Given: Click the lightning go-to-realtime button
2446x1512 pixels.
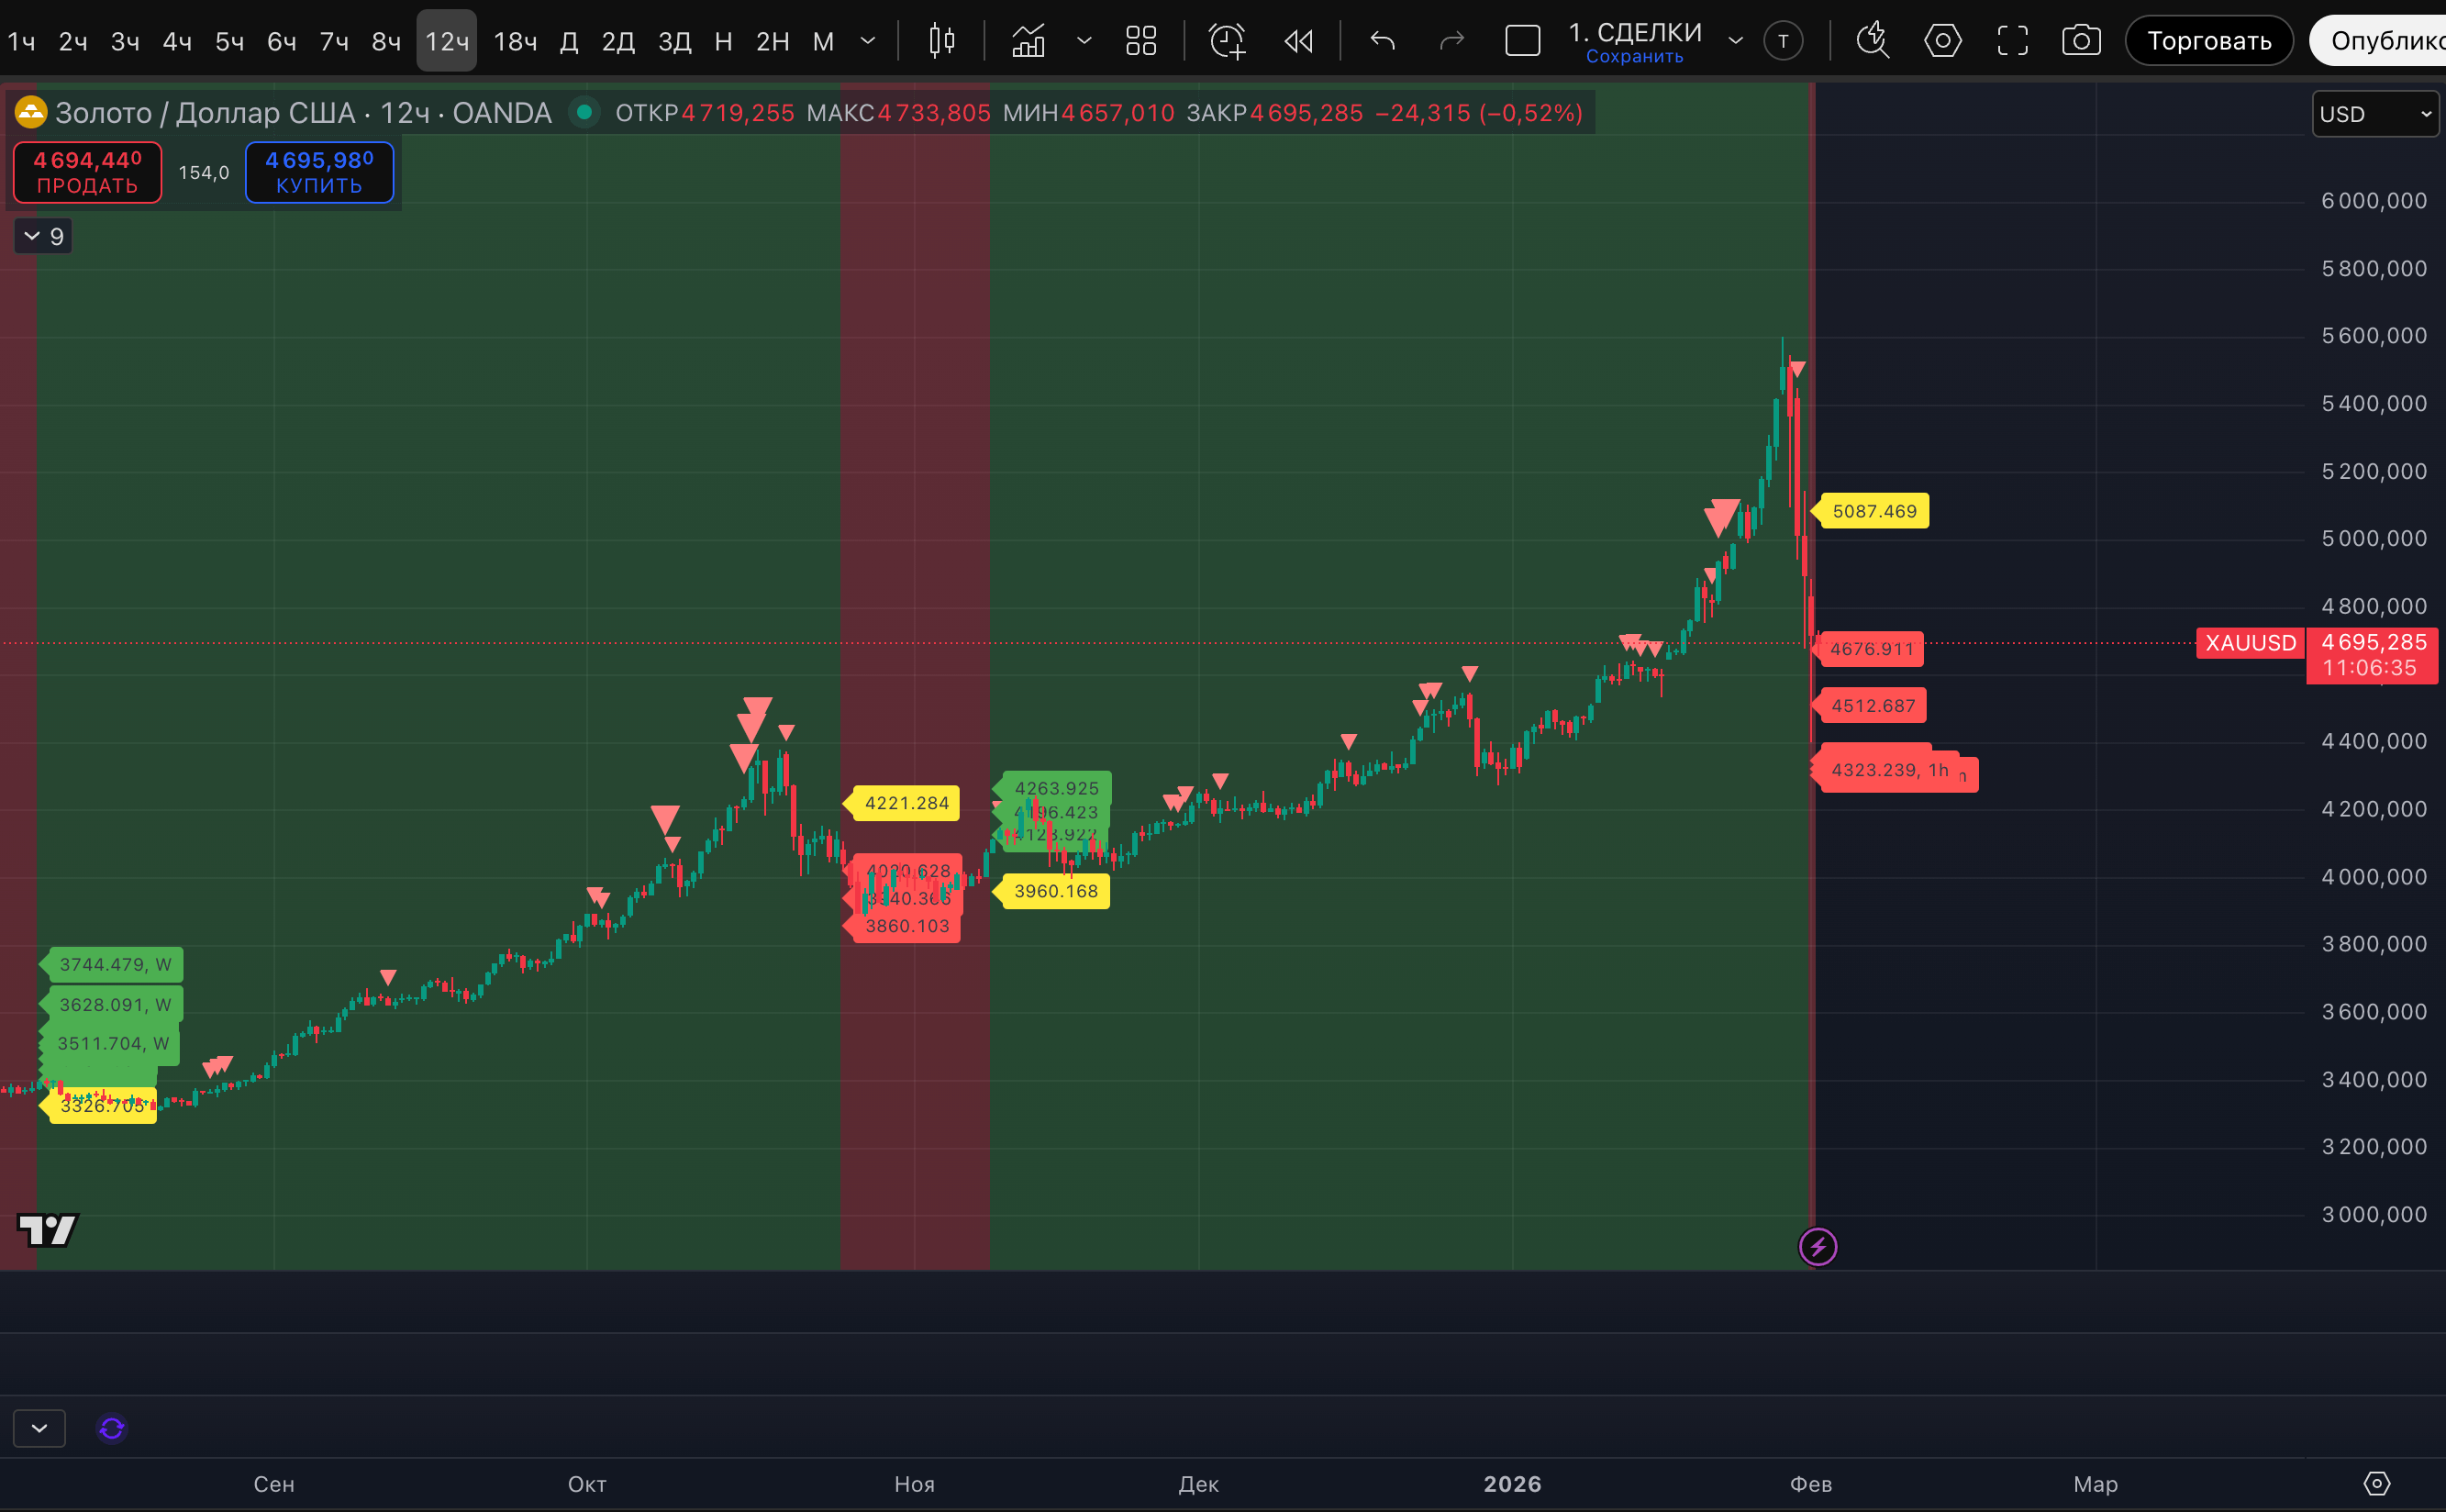Looking at the screenshot, I should (x=1817, y=1247).
